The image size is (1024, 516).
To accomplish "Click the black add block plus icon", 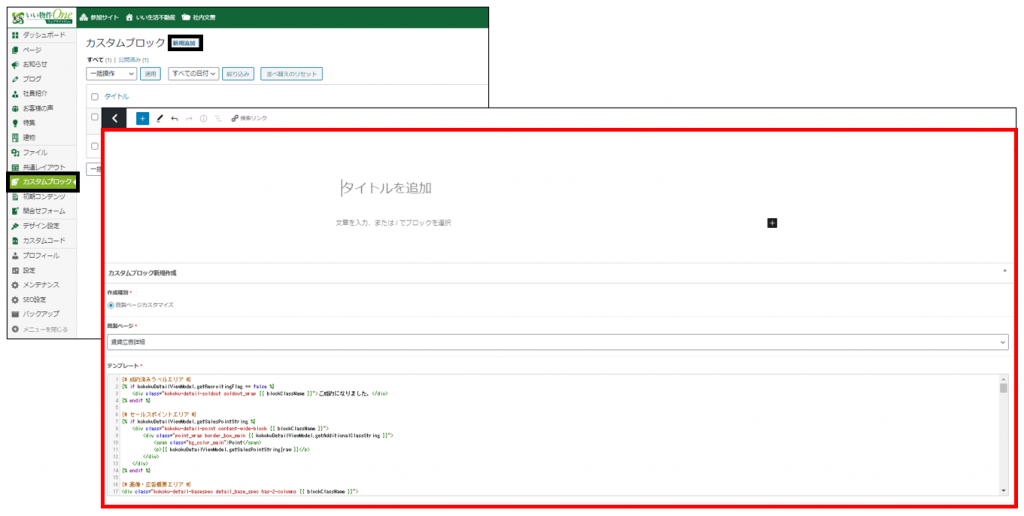I will (x=772, y=222).
